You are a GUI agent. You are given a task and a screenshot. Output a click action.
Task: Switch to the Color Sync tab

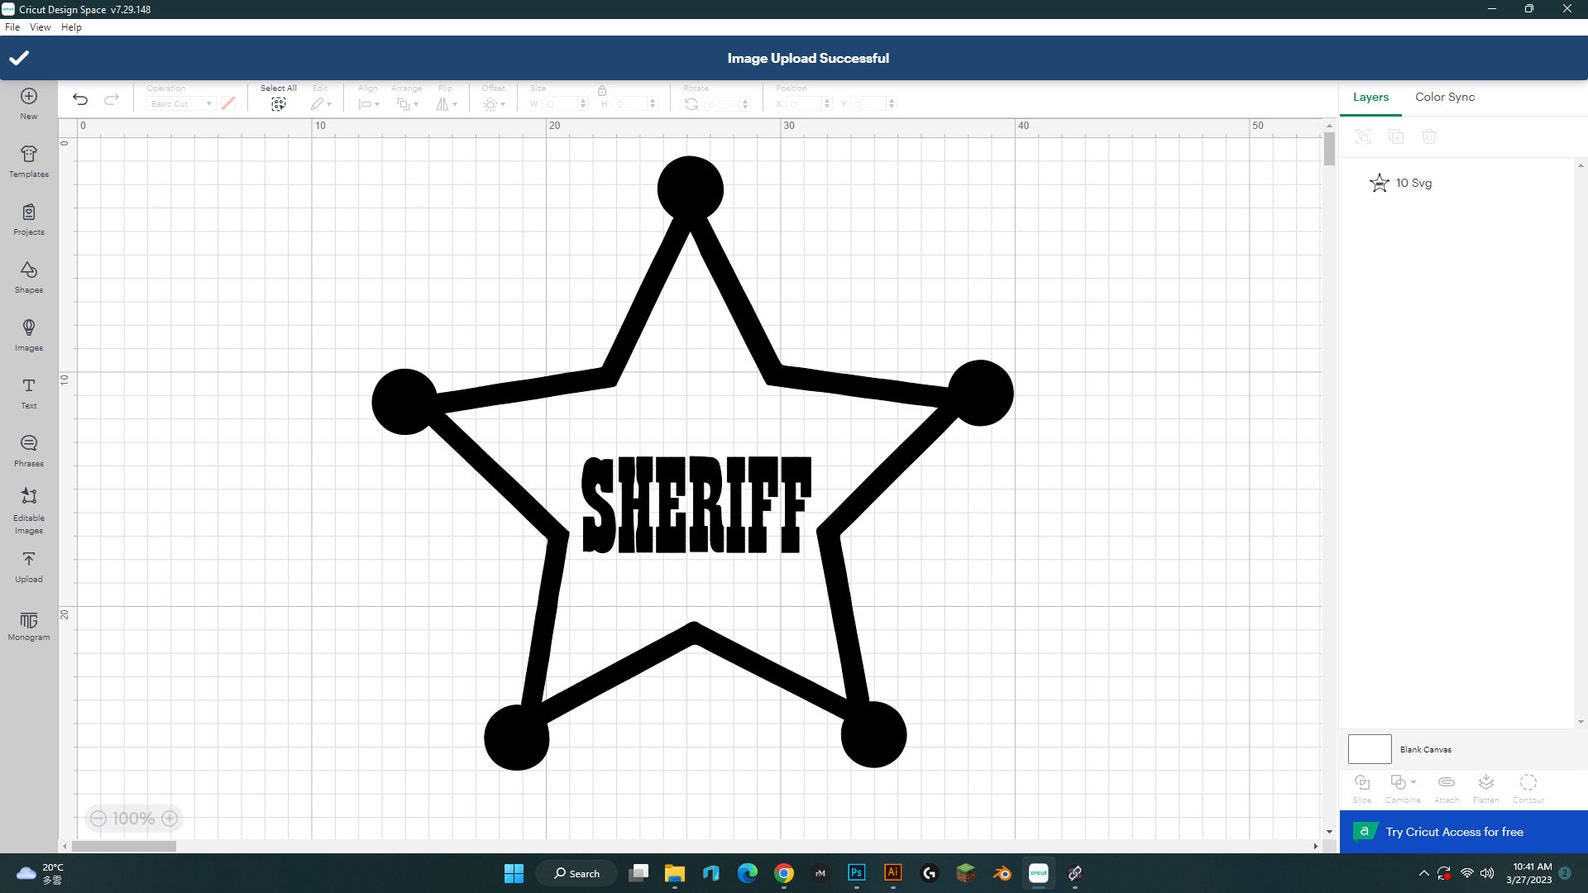(x=1445, y=97)
